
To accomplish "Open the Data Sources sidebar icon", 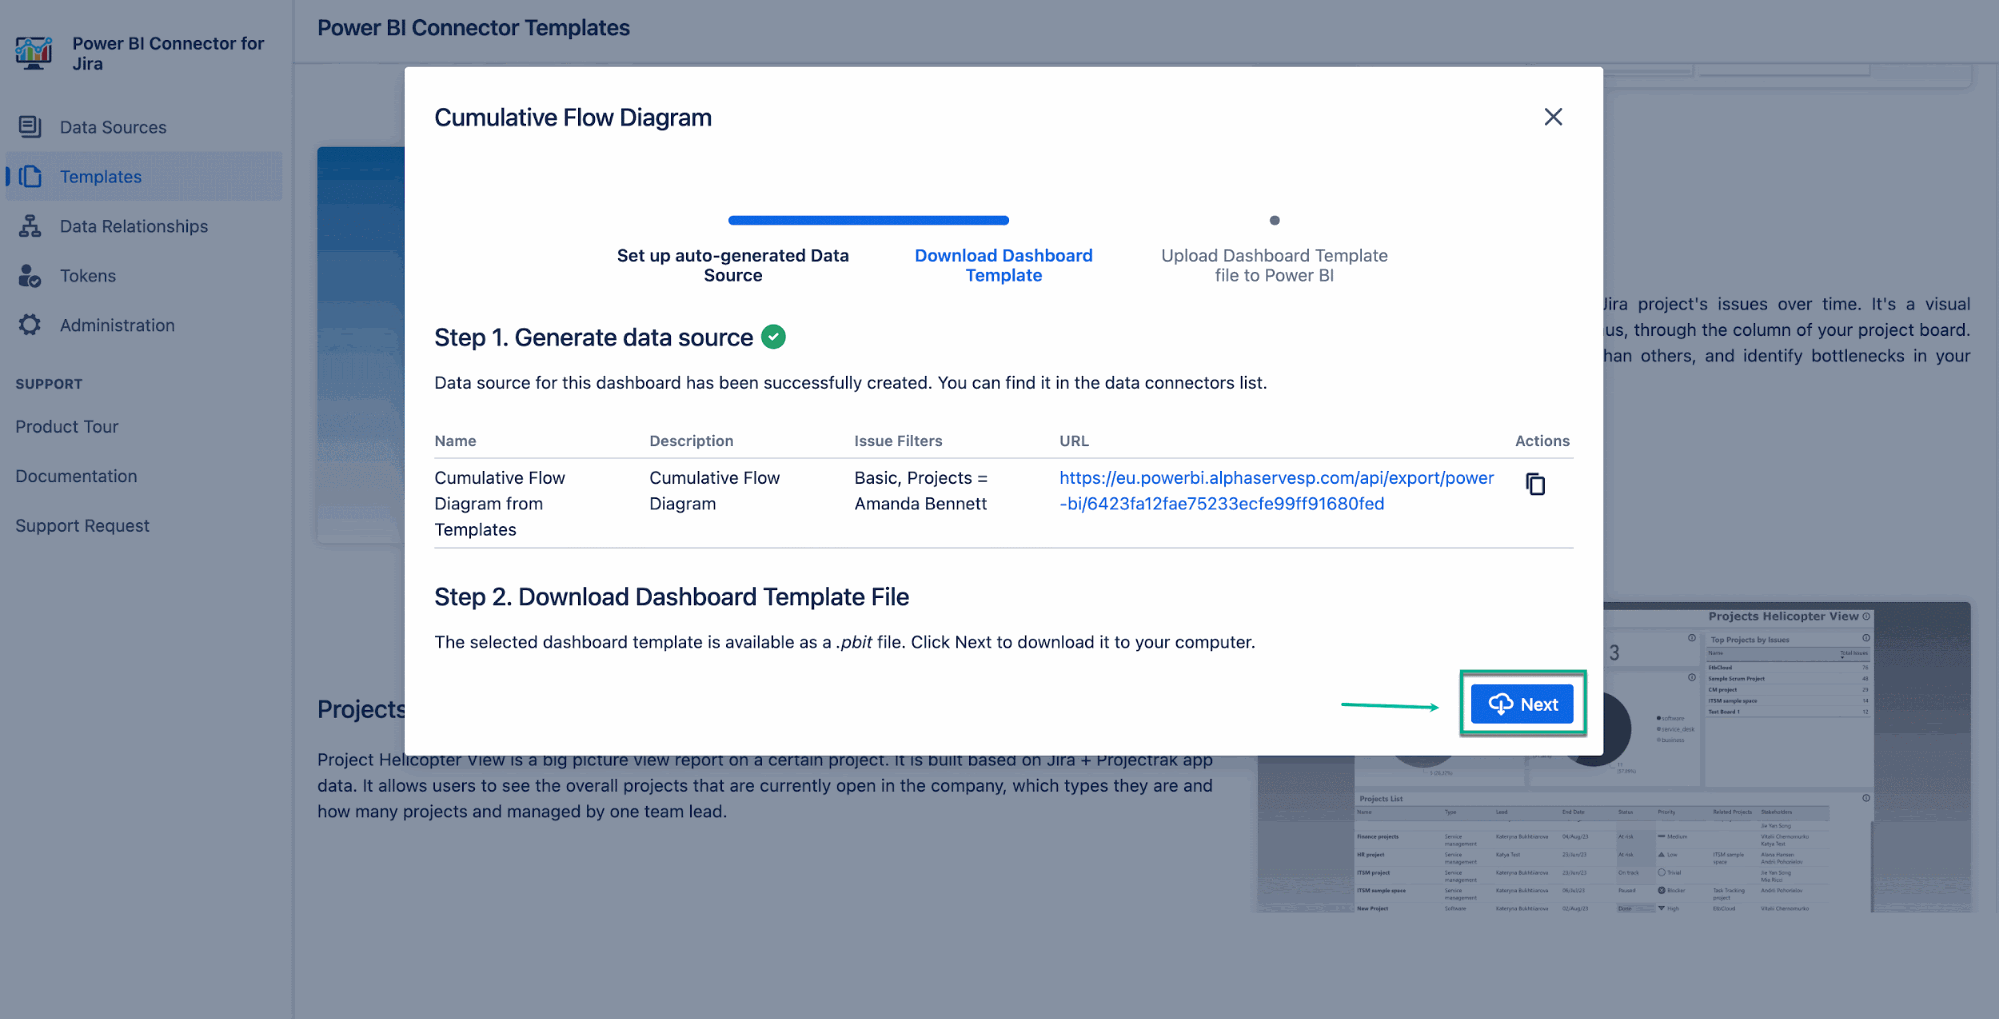I will point(30,127).
